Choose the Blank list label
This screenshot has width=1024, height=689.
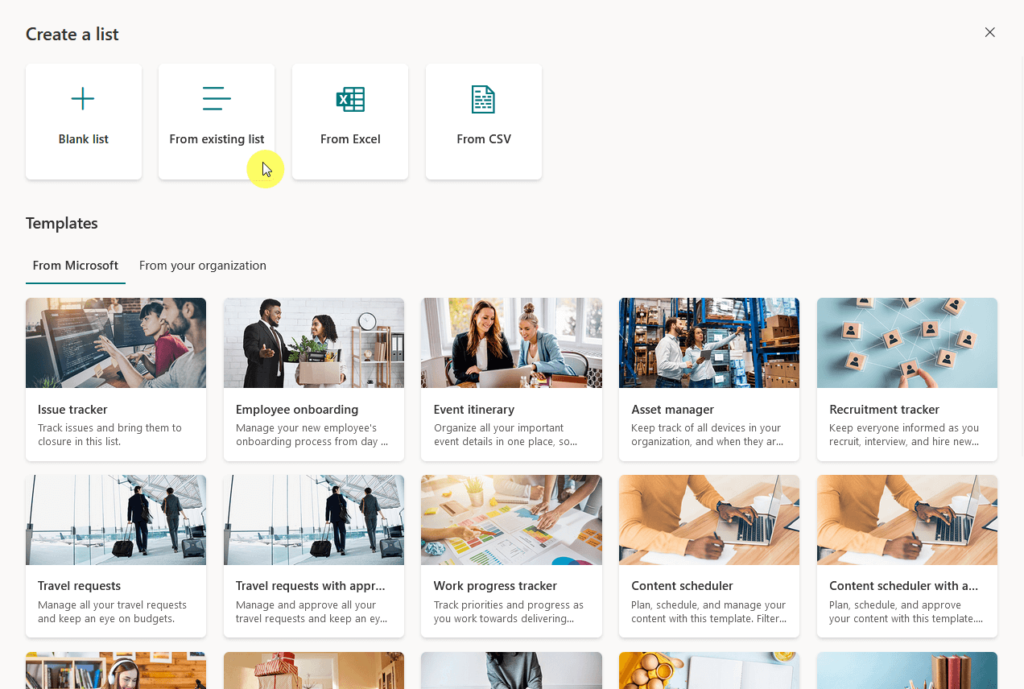tap(83, 139)
